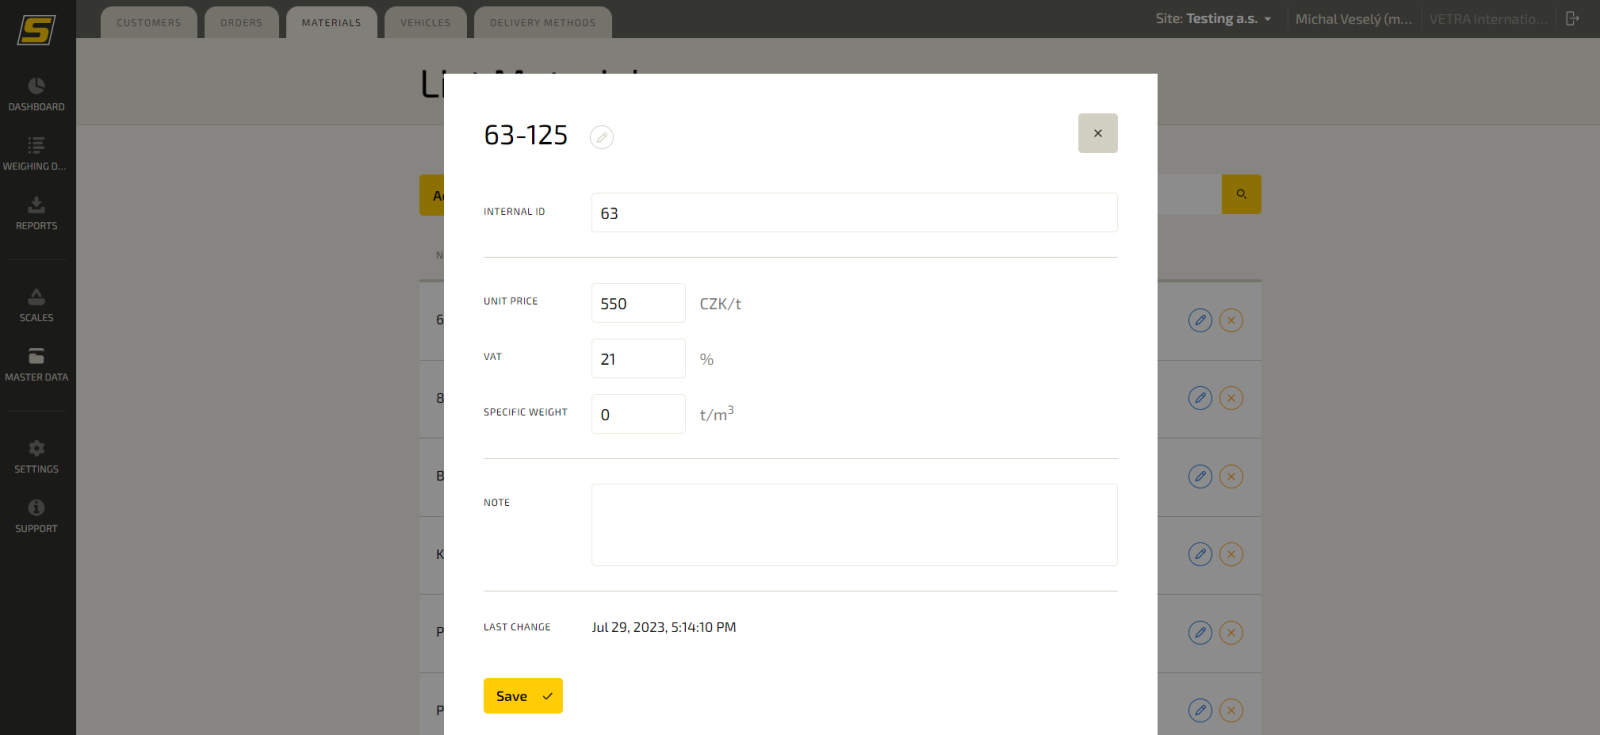The height and width of the screenshot is (735, 1600).
Task: Delete the fourth material row with the X icon
Action: click(1231, 554)
